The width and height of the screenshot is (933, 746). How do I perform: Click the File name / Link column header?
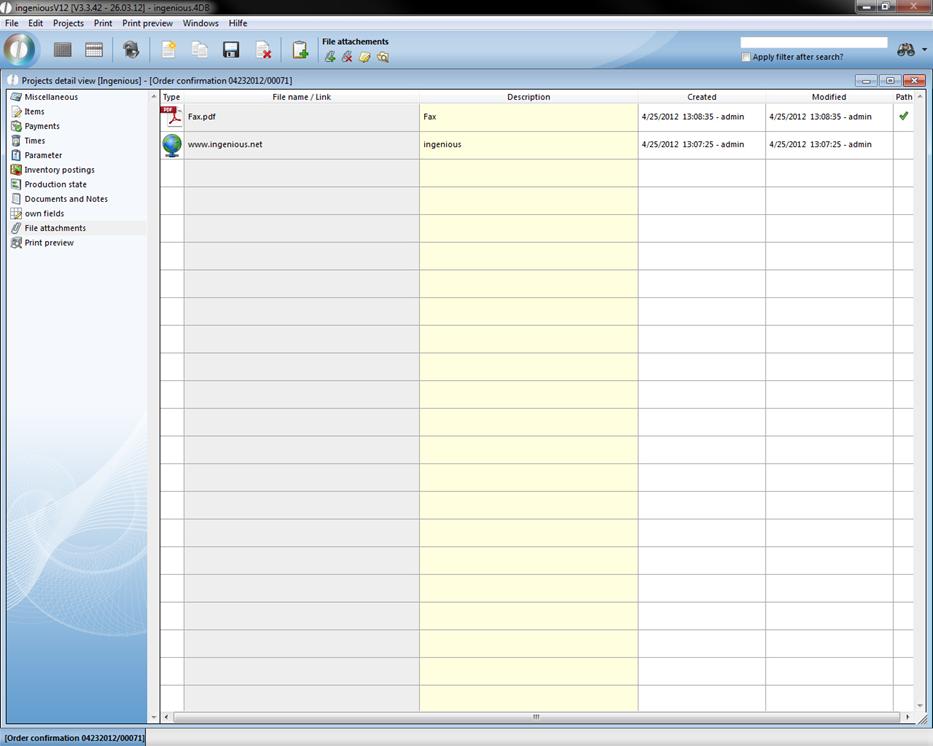click(301, 97)
